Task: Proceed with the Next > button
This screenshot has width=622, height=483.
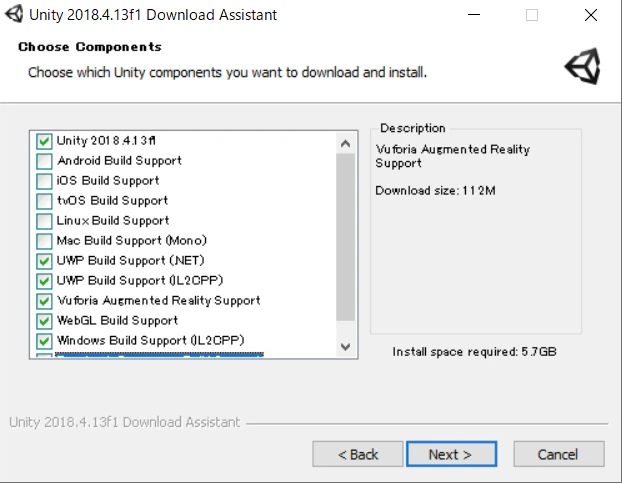Action: point(451,454)
